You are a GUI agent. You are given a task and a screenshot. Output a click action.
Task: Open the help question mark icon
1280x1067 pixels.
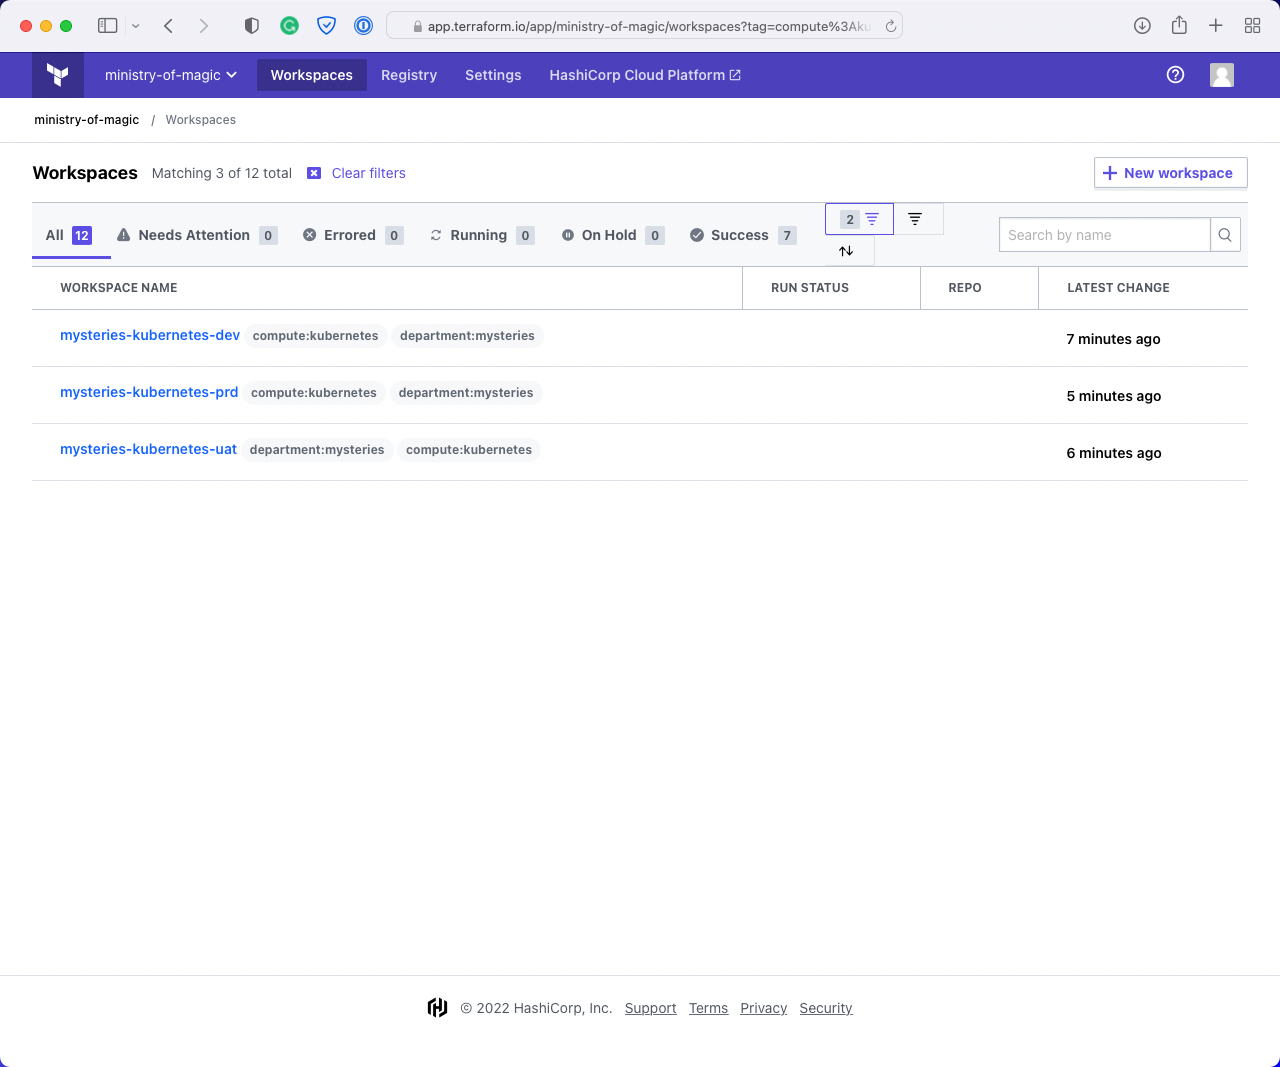click(1176, 75)
